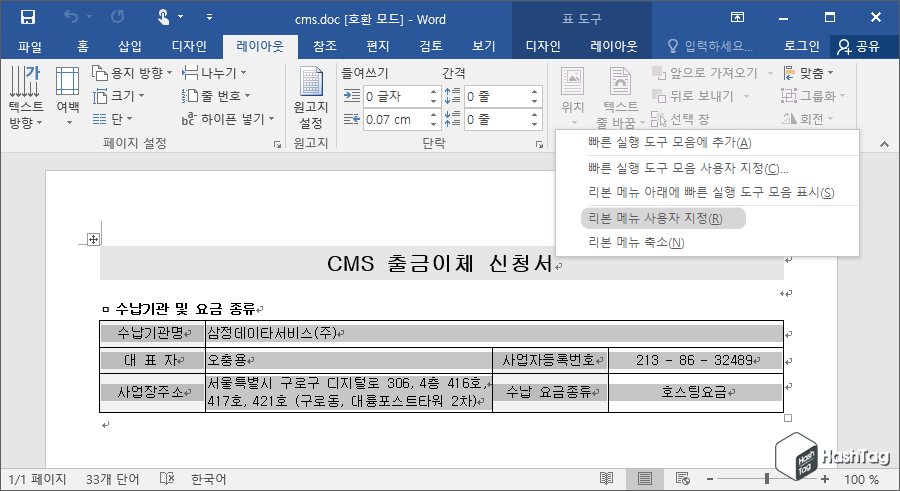900x491 pixels.
Task: Switch to the 참조 tab
Action: 325,46
